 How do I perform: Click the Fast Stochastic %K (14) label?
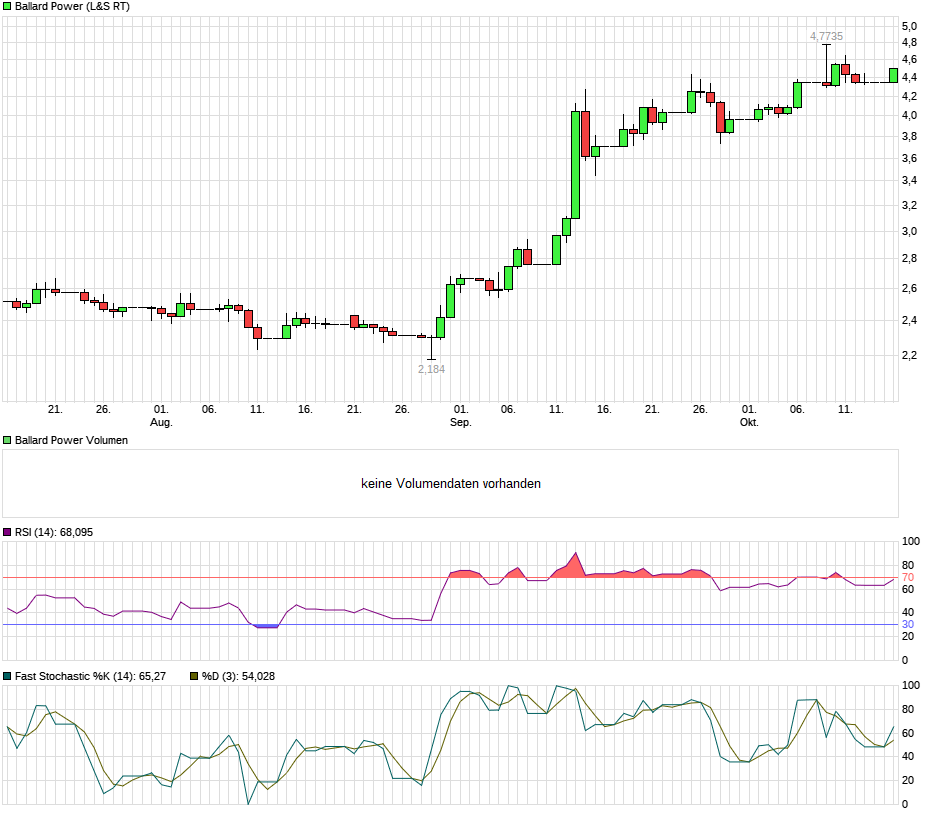click(90, 676)
